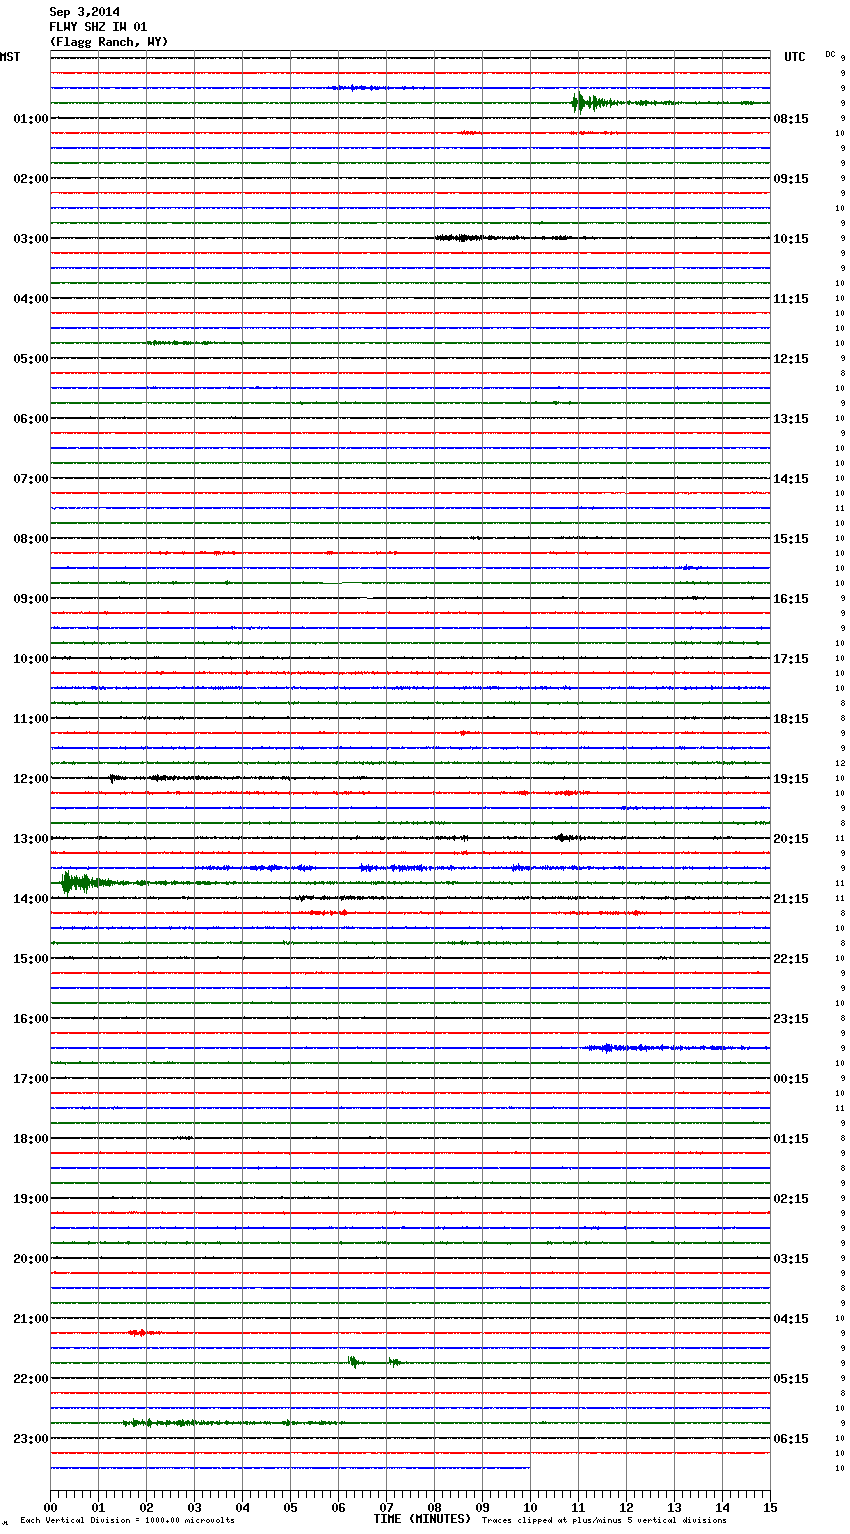Screen dimensions: 850x1534
Task: Click the UTC timezone header
Action: [795, 57]
